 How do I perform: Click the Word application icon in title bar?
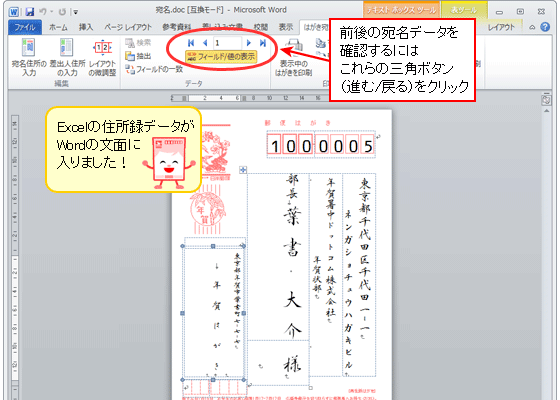14,12
